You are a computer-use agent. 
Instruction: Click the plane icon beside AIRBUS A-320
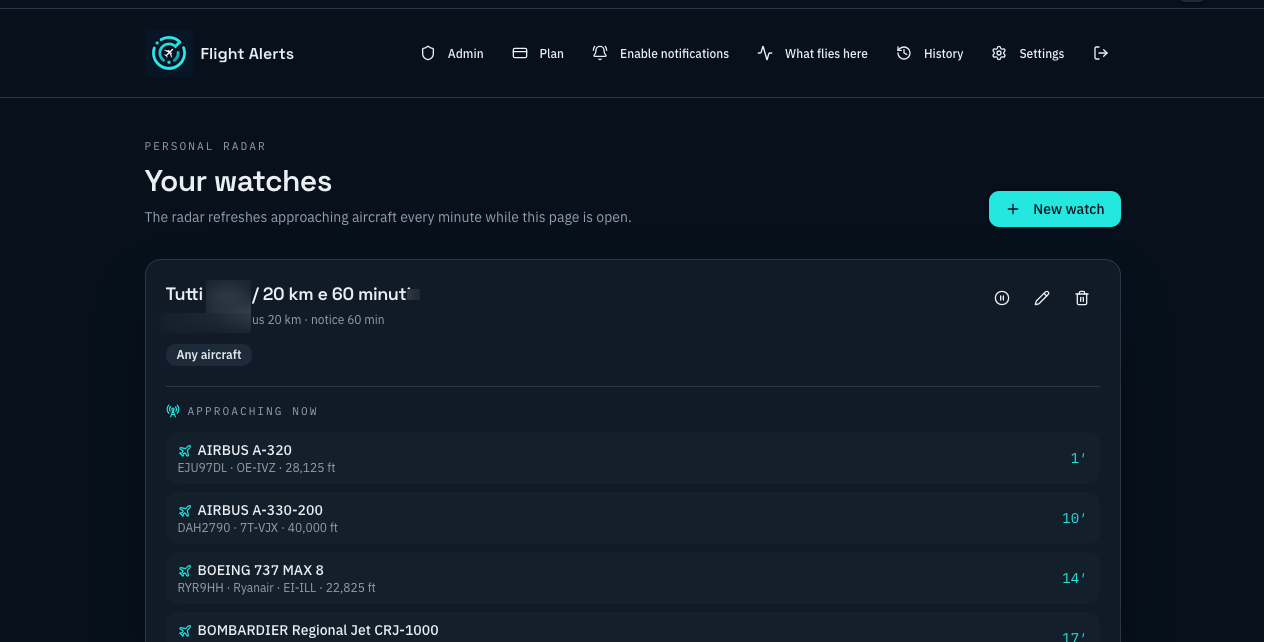coord(185,451)
